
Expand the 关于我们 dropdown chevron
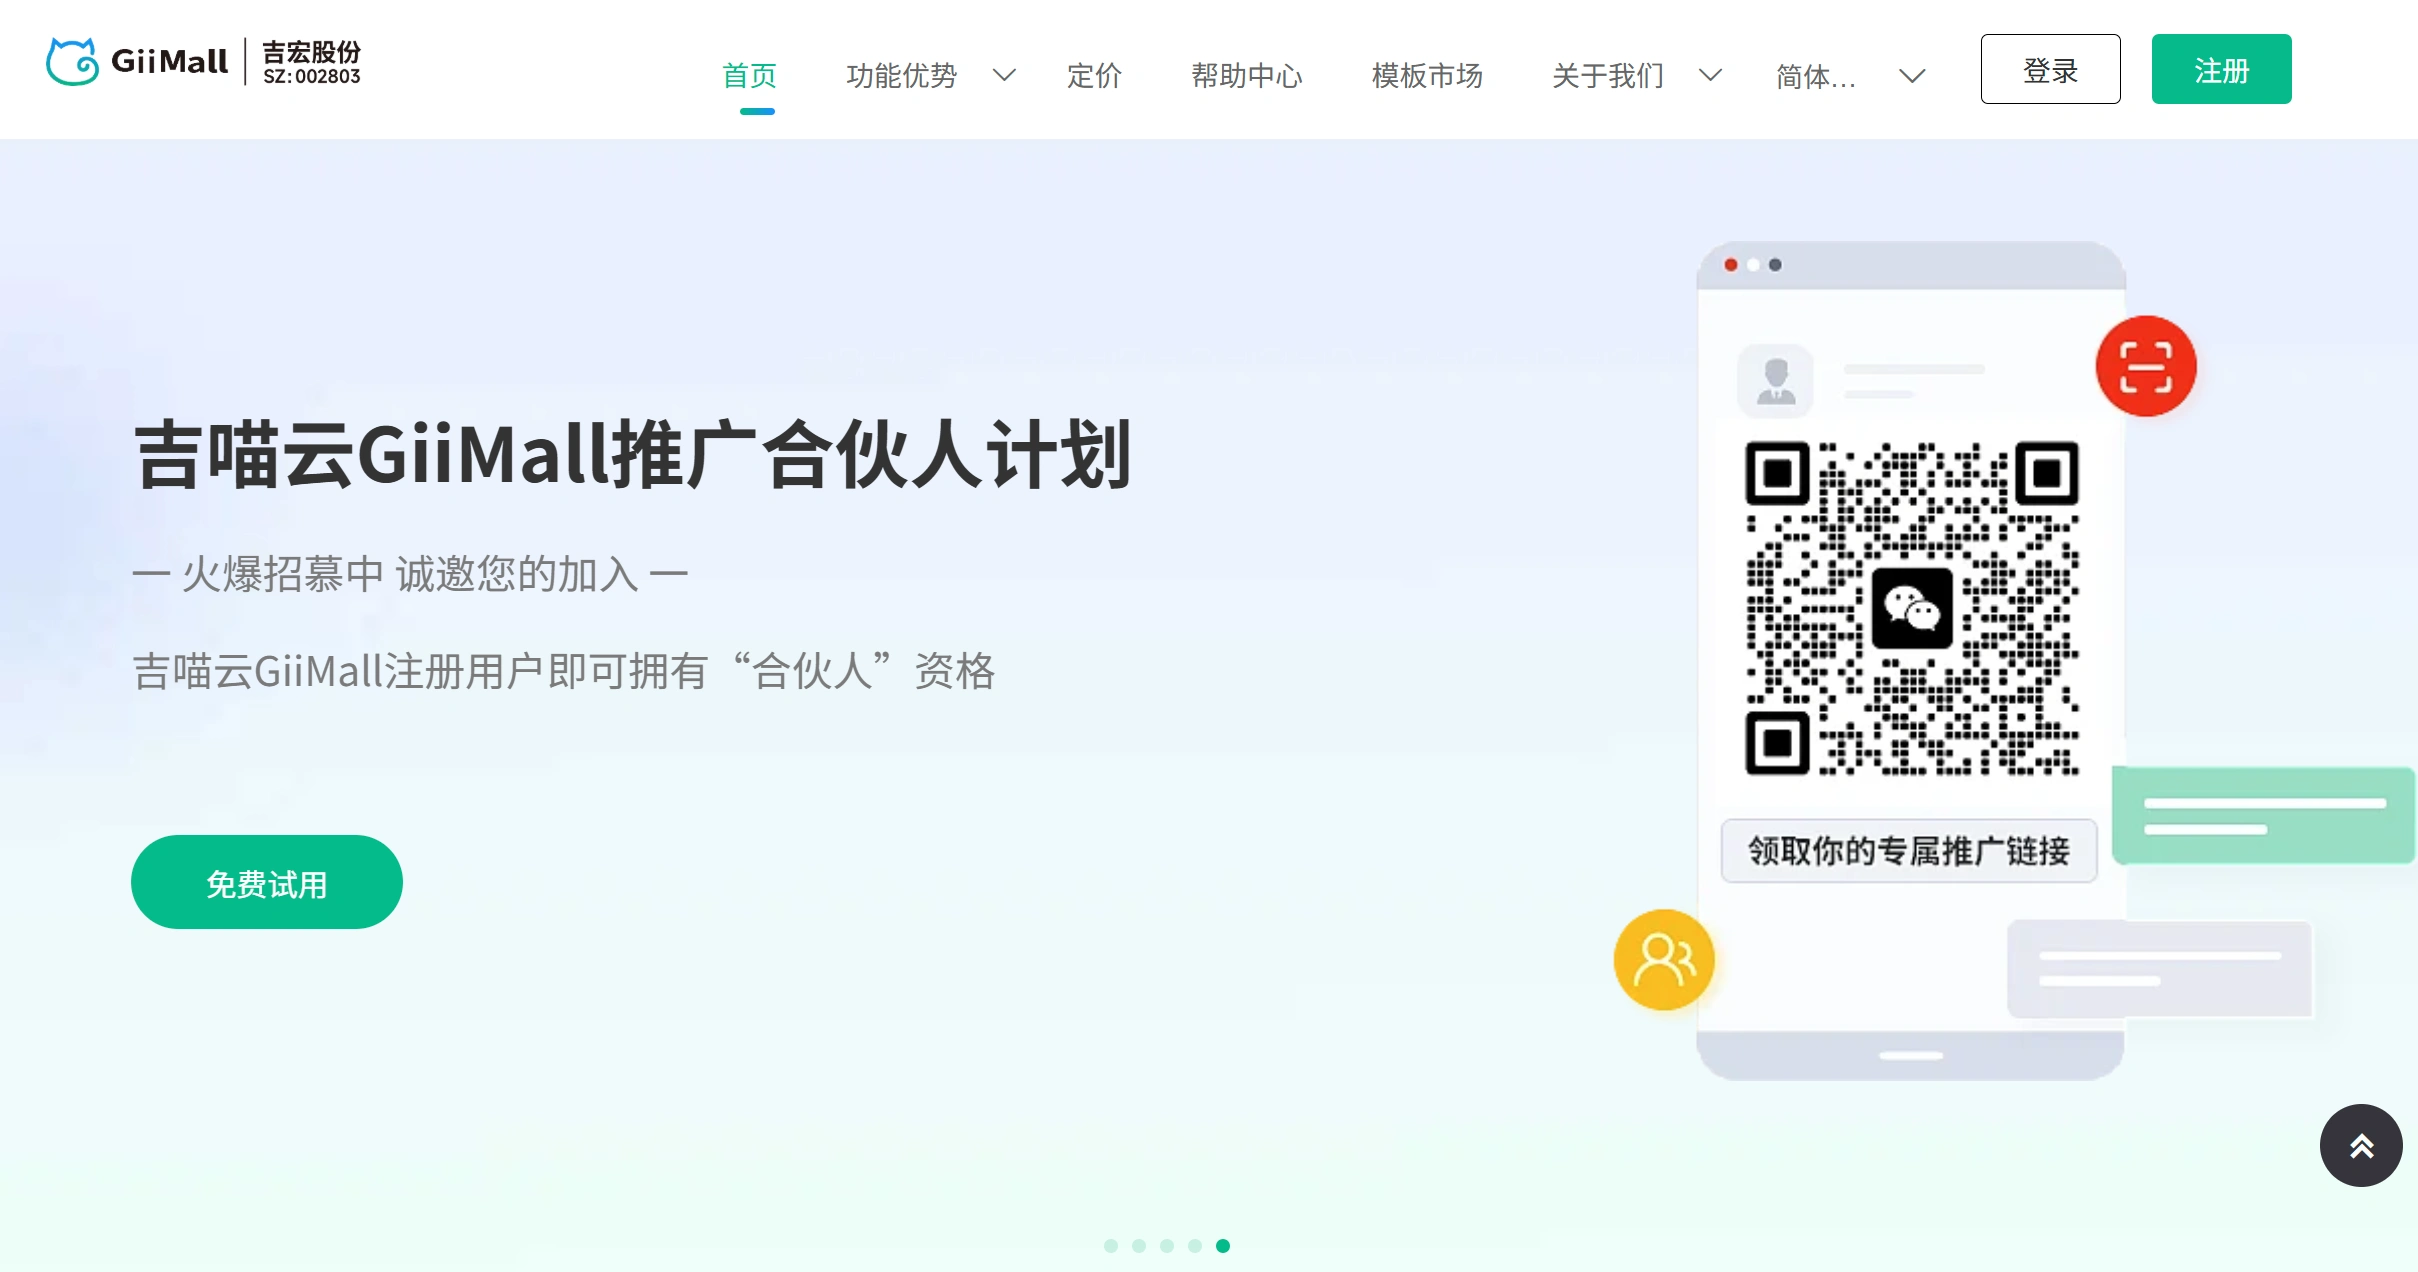1710,75
